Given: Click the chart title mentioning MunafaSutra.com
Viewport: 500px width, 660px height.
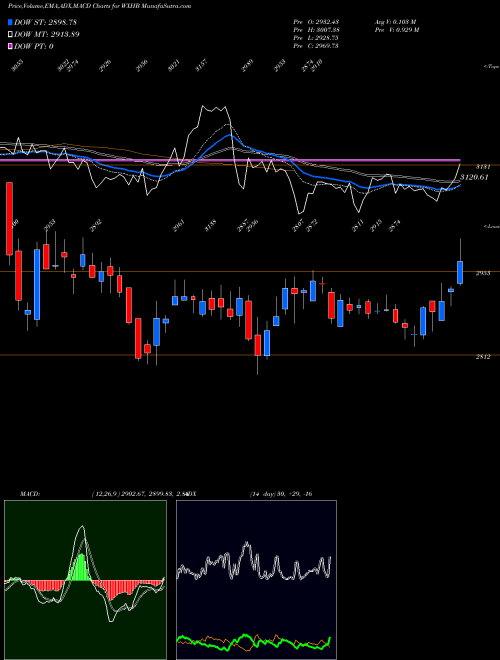Looking at the screenshot, I should coord(99,6).
